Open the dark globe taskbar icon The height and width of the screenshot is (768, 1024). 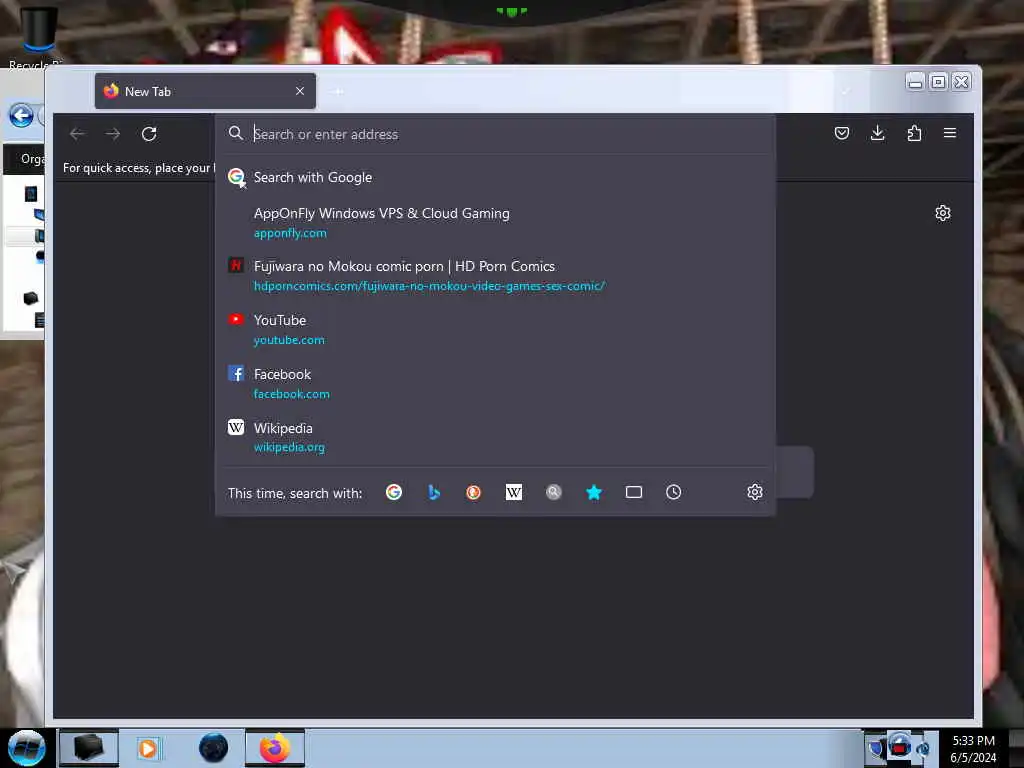point(213,748)
